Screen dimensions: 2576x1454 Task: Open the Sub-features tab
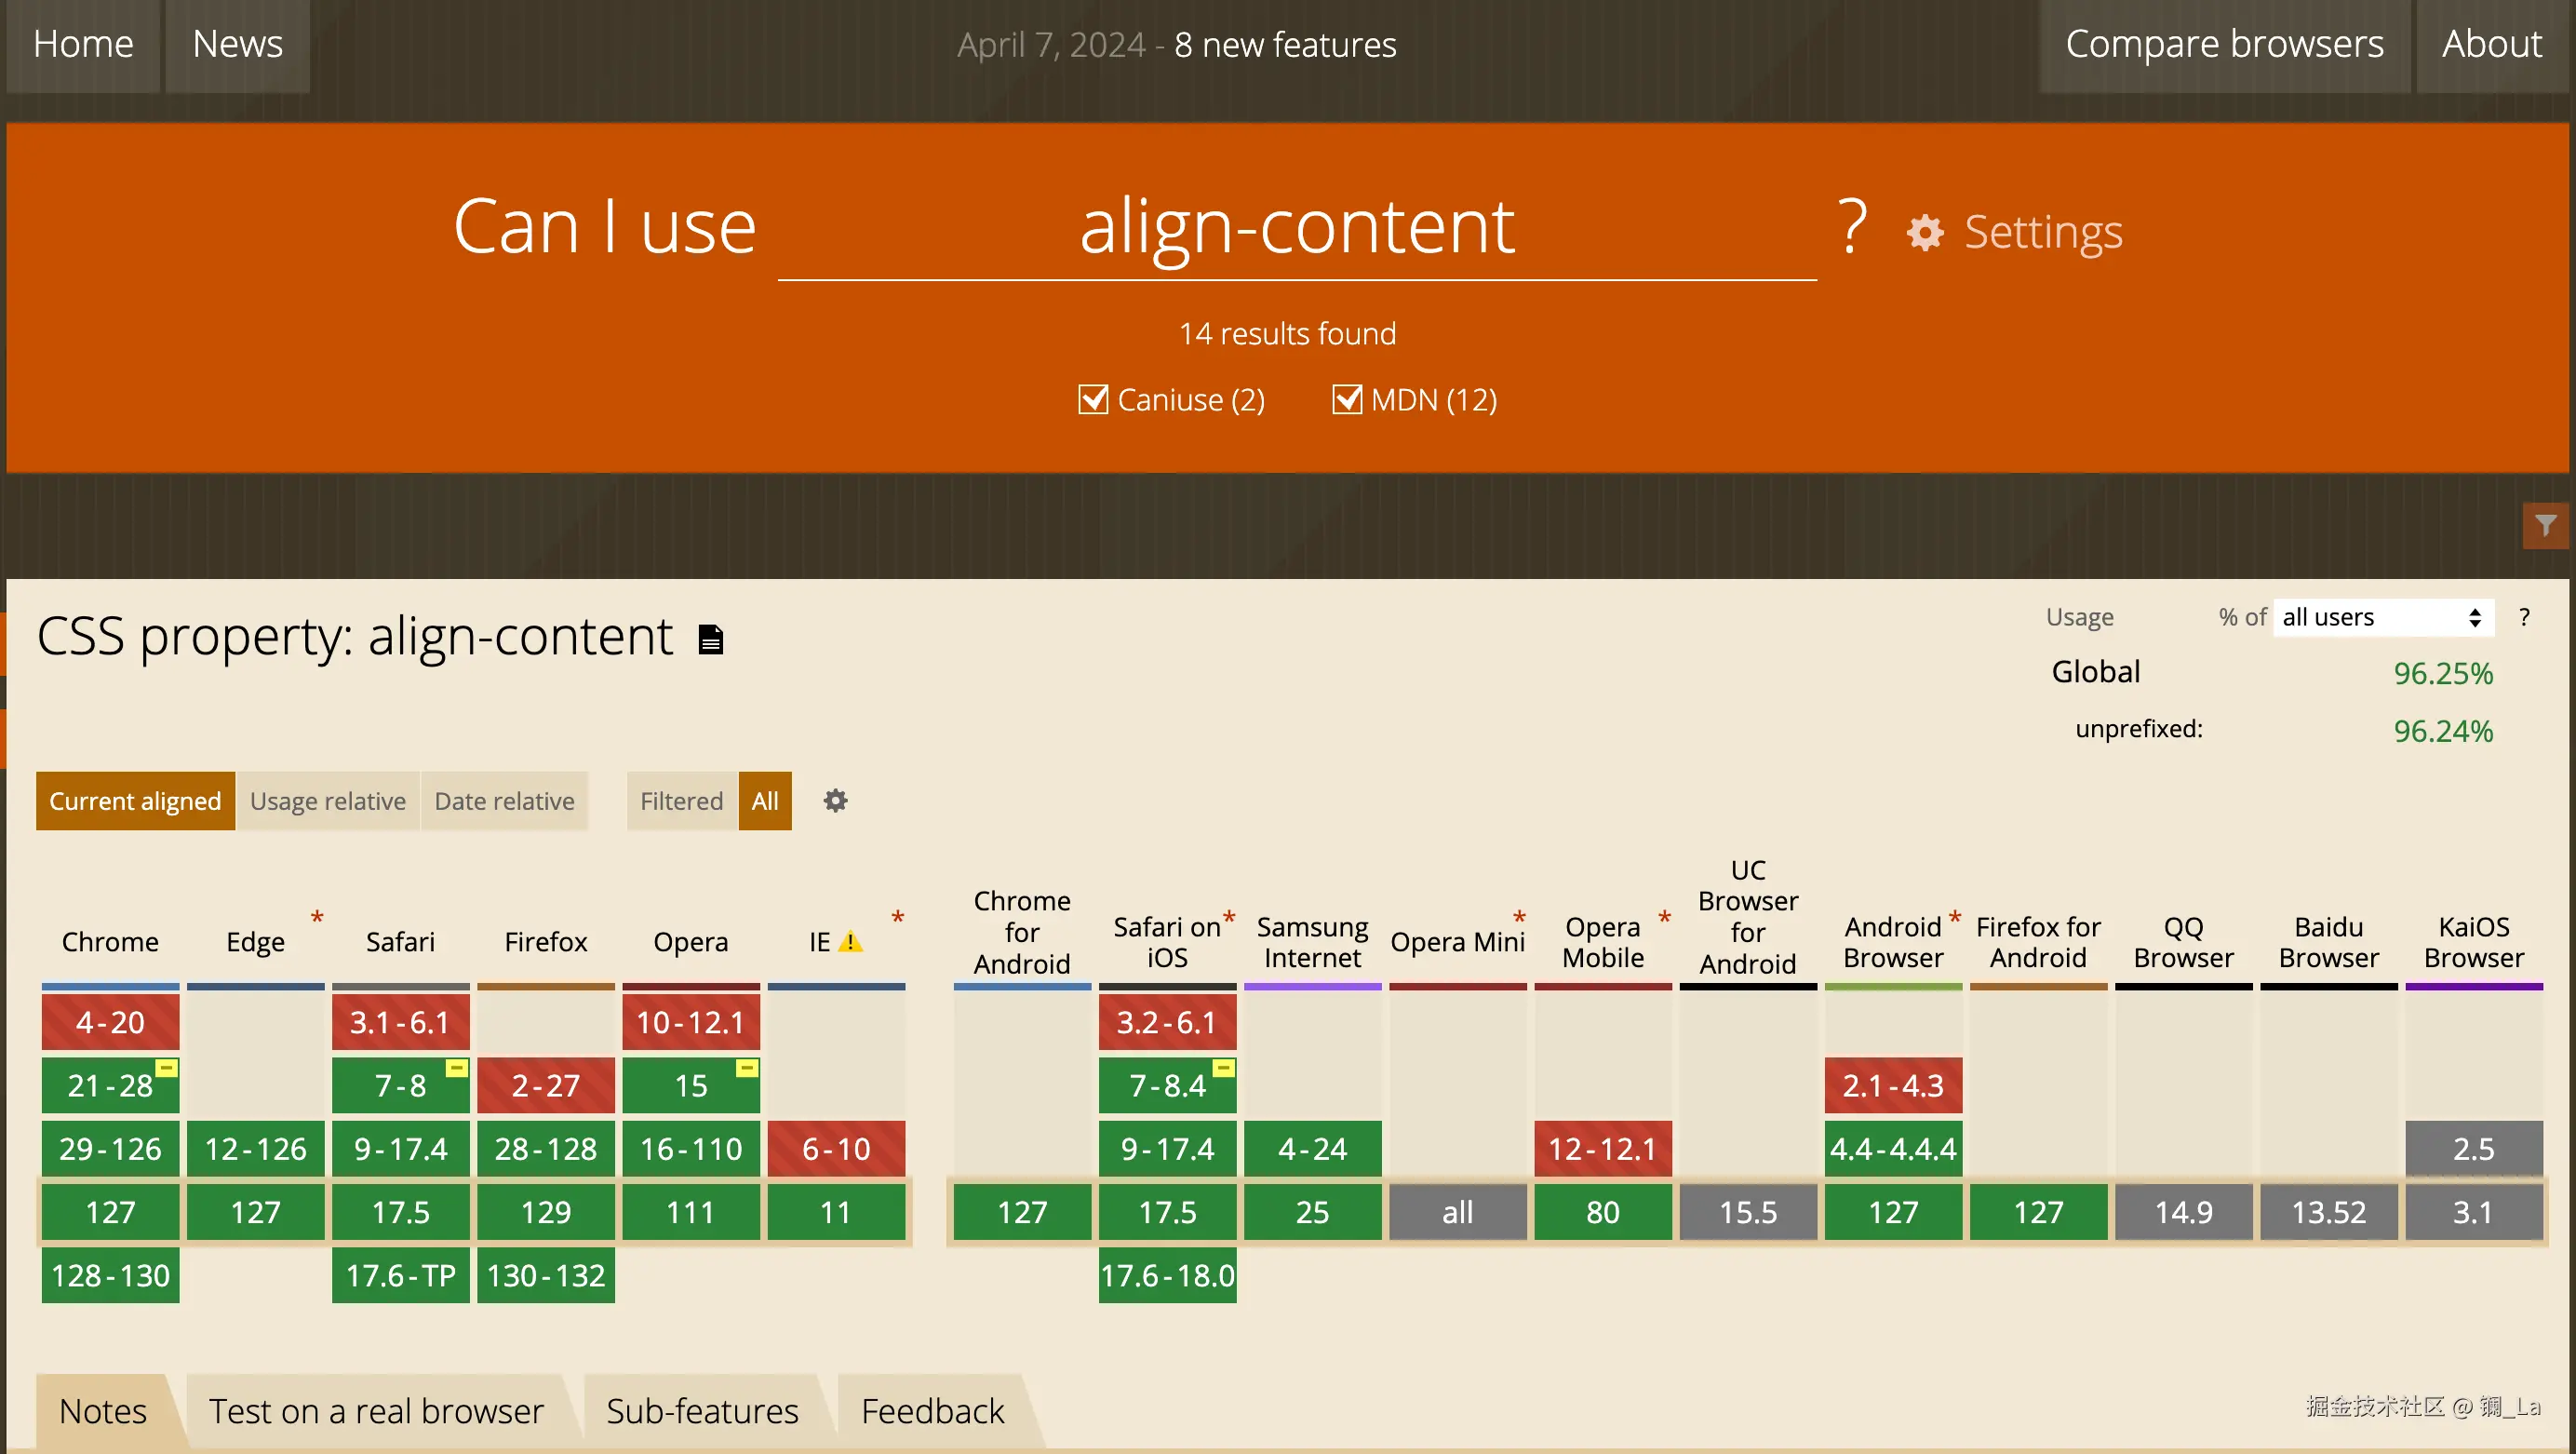[x=703, y=1411]
